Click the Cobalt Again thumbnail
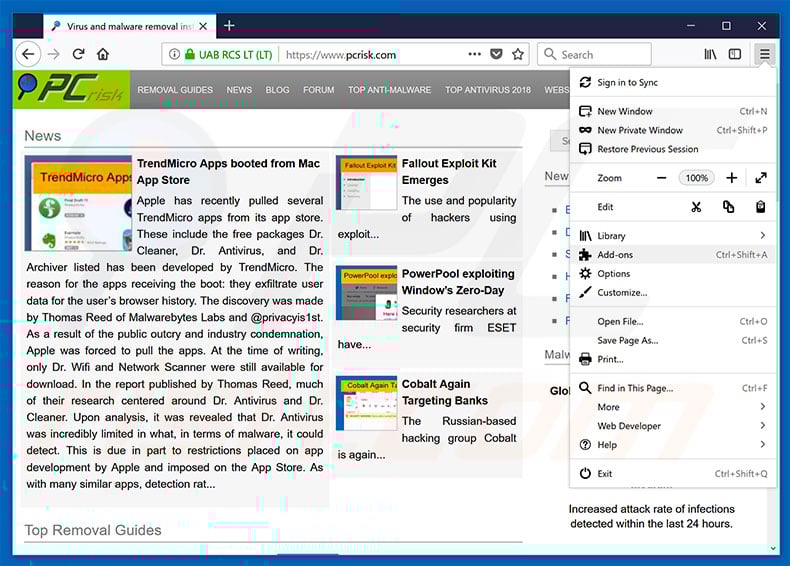 click(366, 403)
